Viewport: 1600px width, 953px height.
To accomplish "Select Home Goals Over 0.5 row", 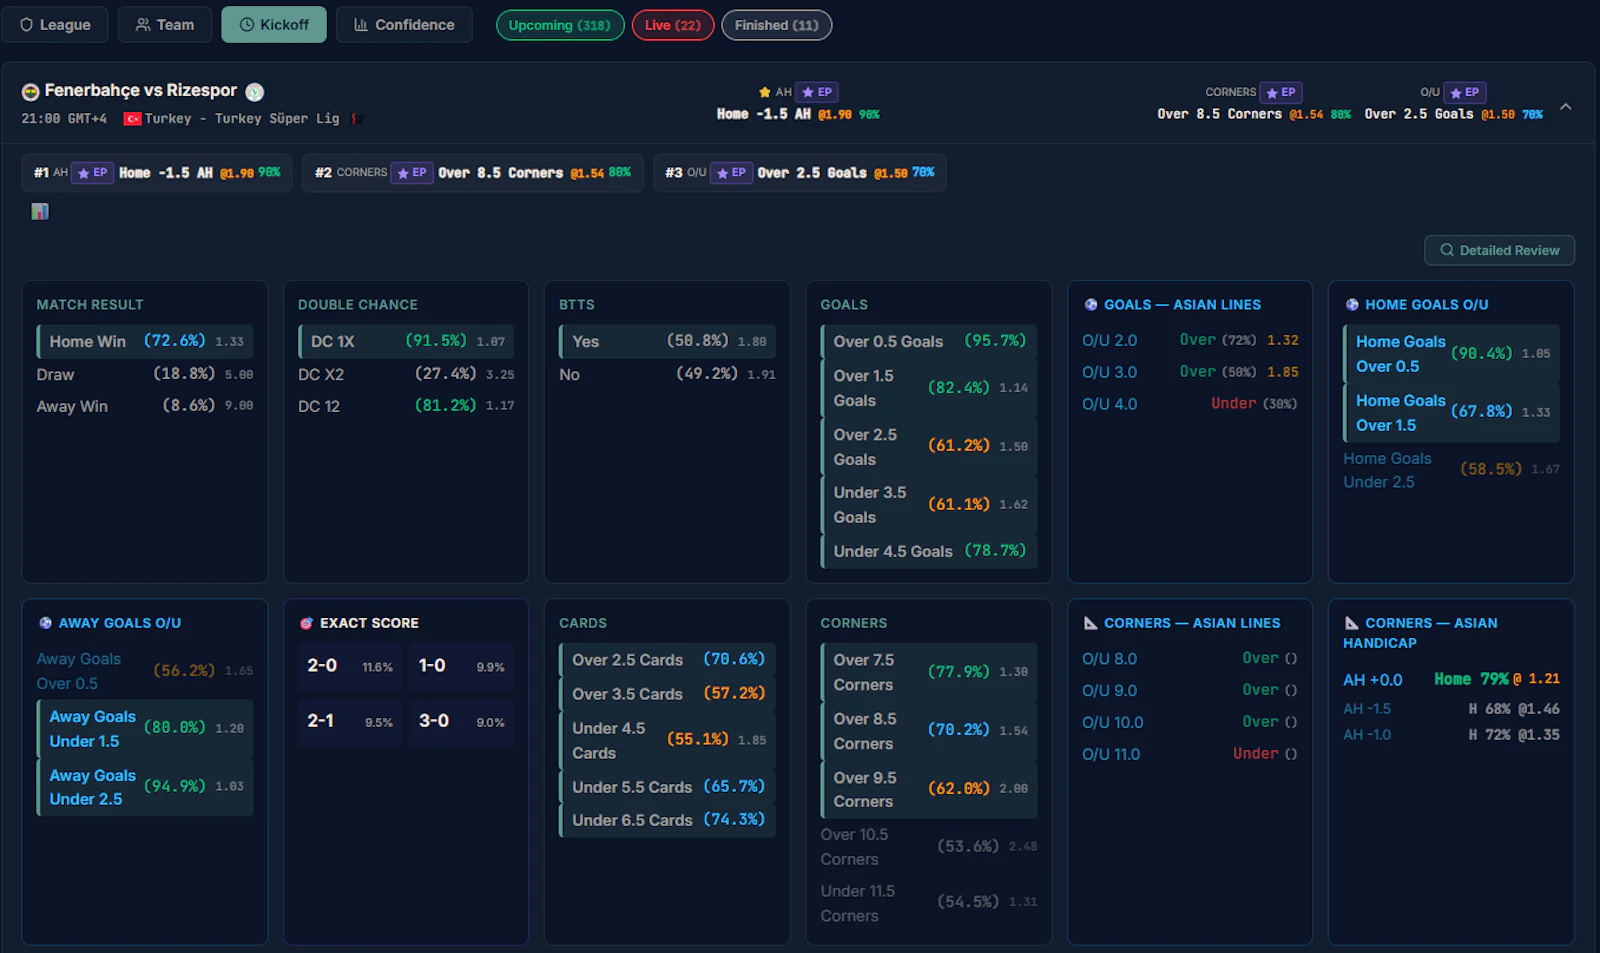I will click(x=1451, y=354).
